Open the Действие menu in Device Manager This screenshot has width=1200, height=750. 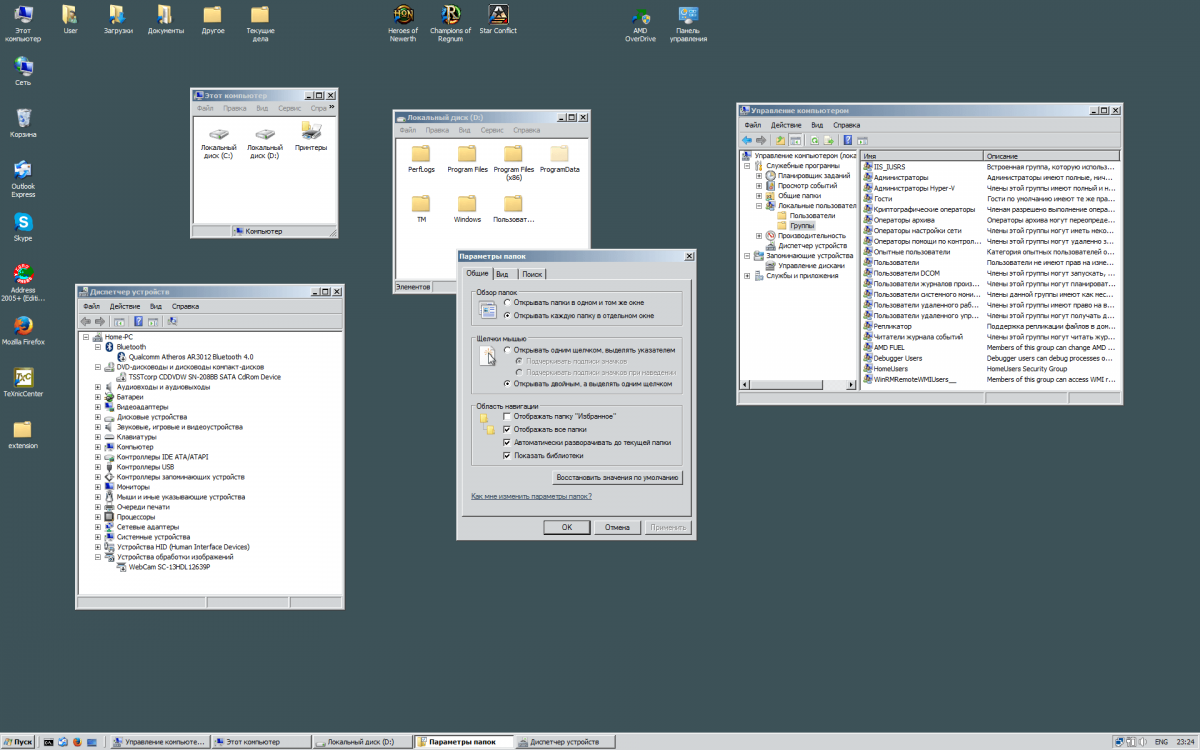pos(124,306)
